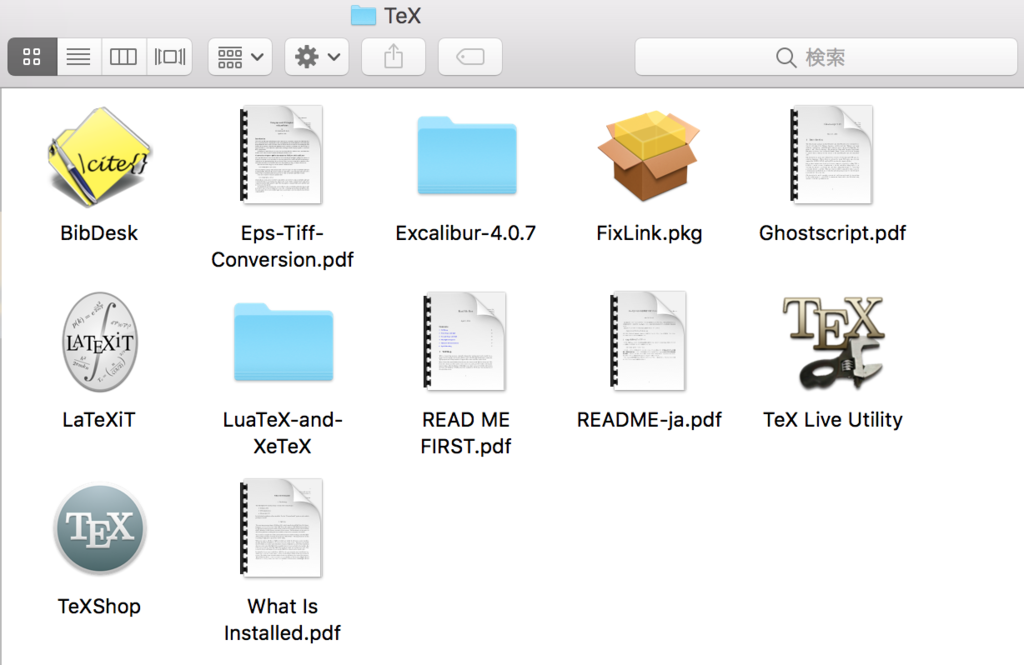Click the TeXShop name label
The width and height of the screenshot is (1024, 665).
(99, 606)
